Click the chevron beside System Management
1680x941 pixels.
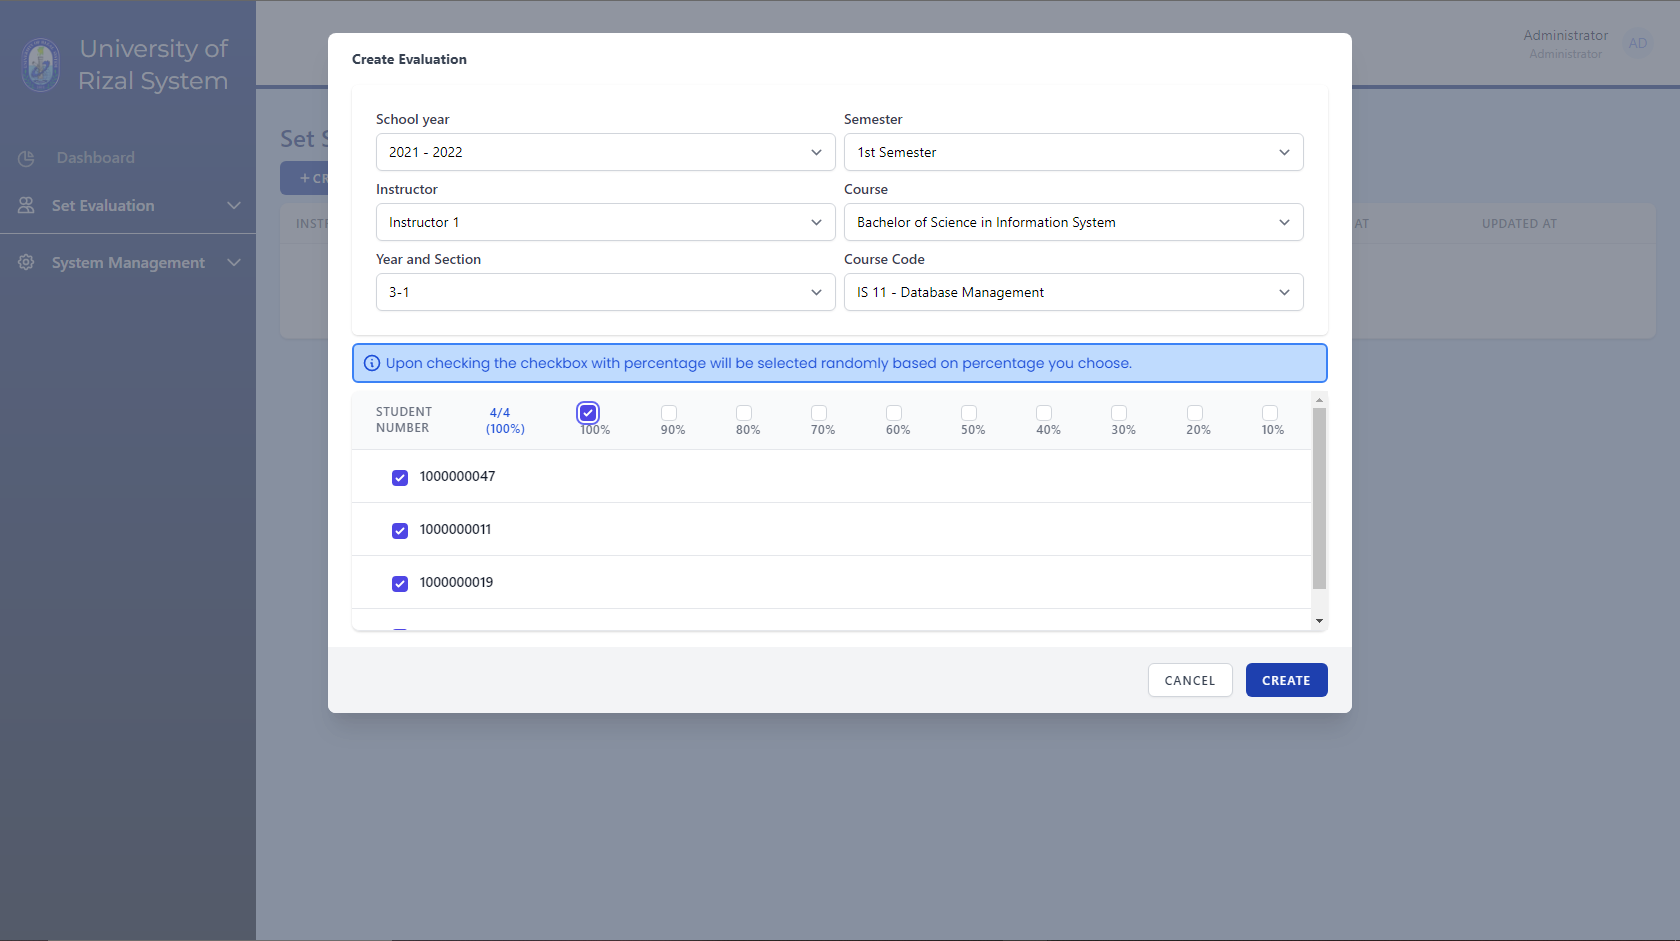click(233, 262)
